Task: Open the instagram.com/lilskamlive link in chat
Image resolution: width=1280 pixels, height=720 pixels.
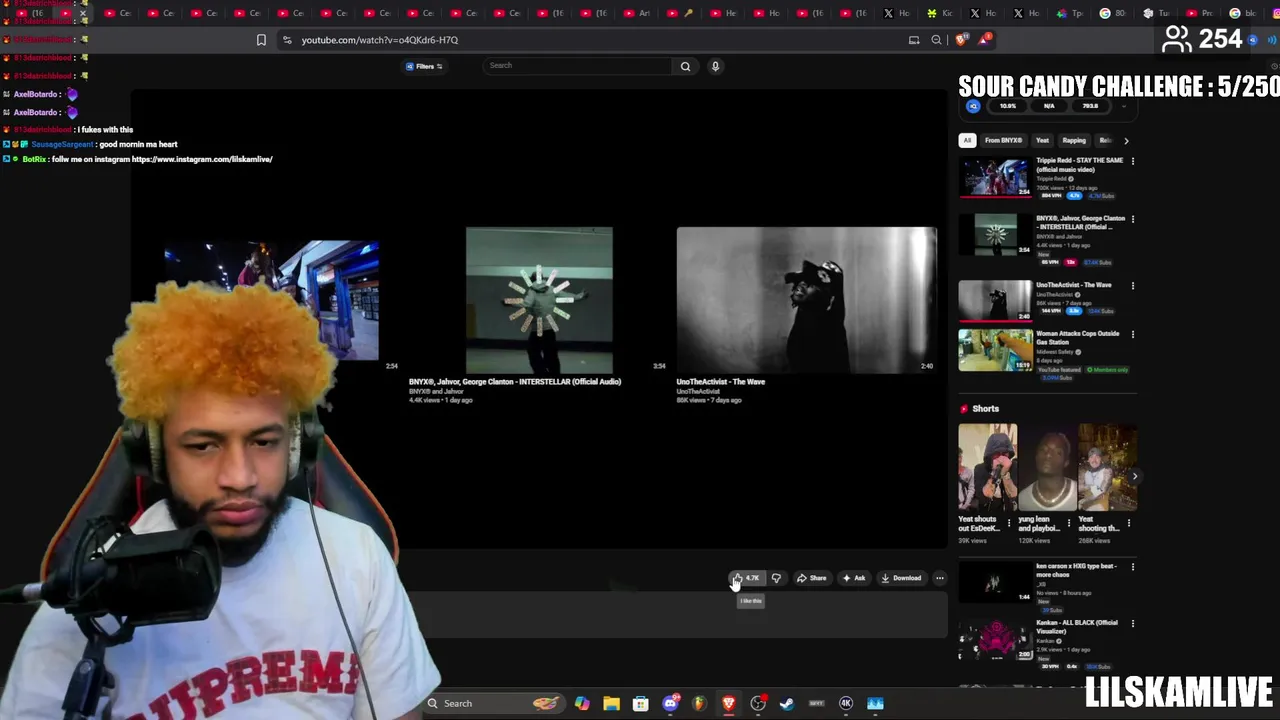Action: pos(201,160)
